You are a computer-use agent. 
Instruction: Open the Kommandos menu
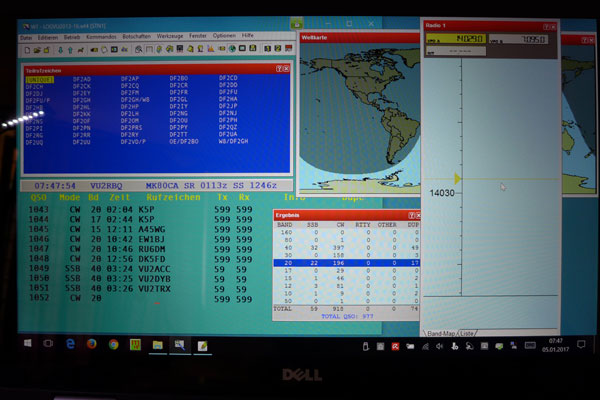(101, 37)
